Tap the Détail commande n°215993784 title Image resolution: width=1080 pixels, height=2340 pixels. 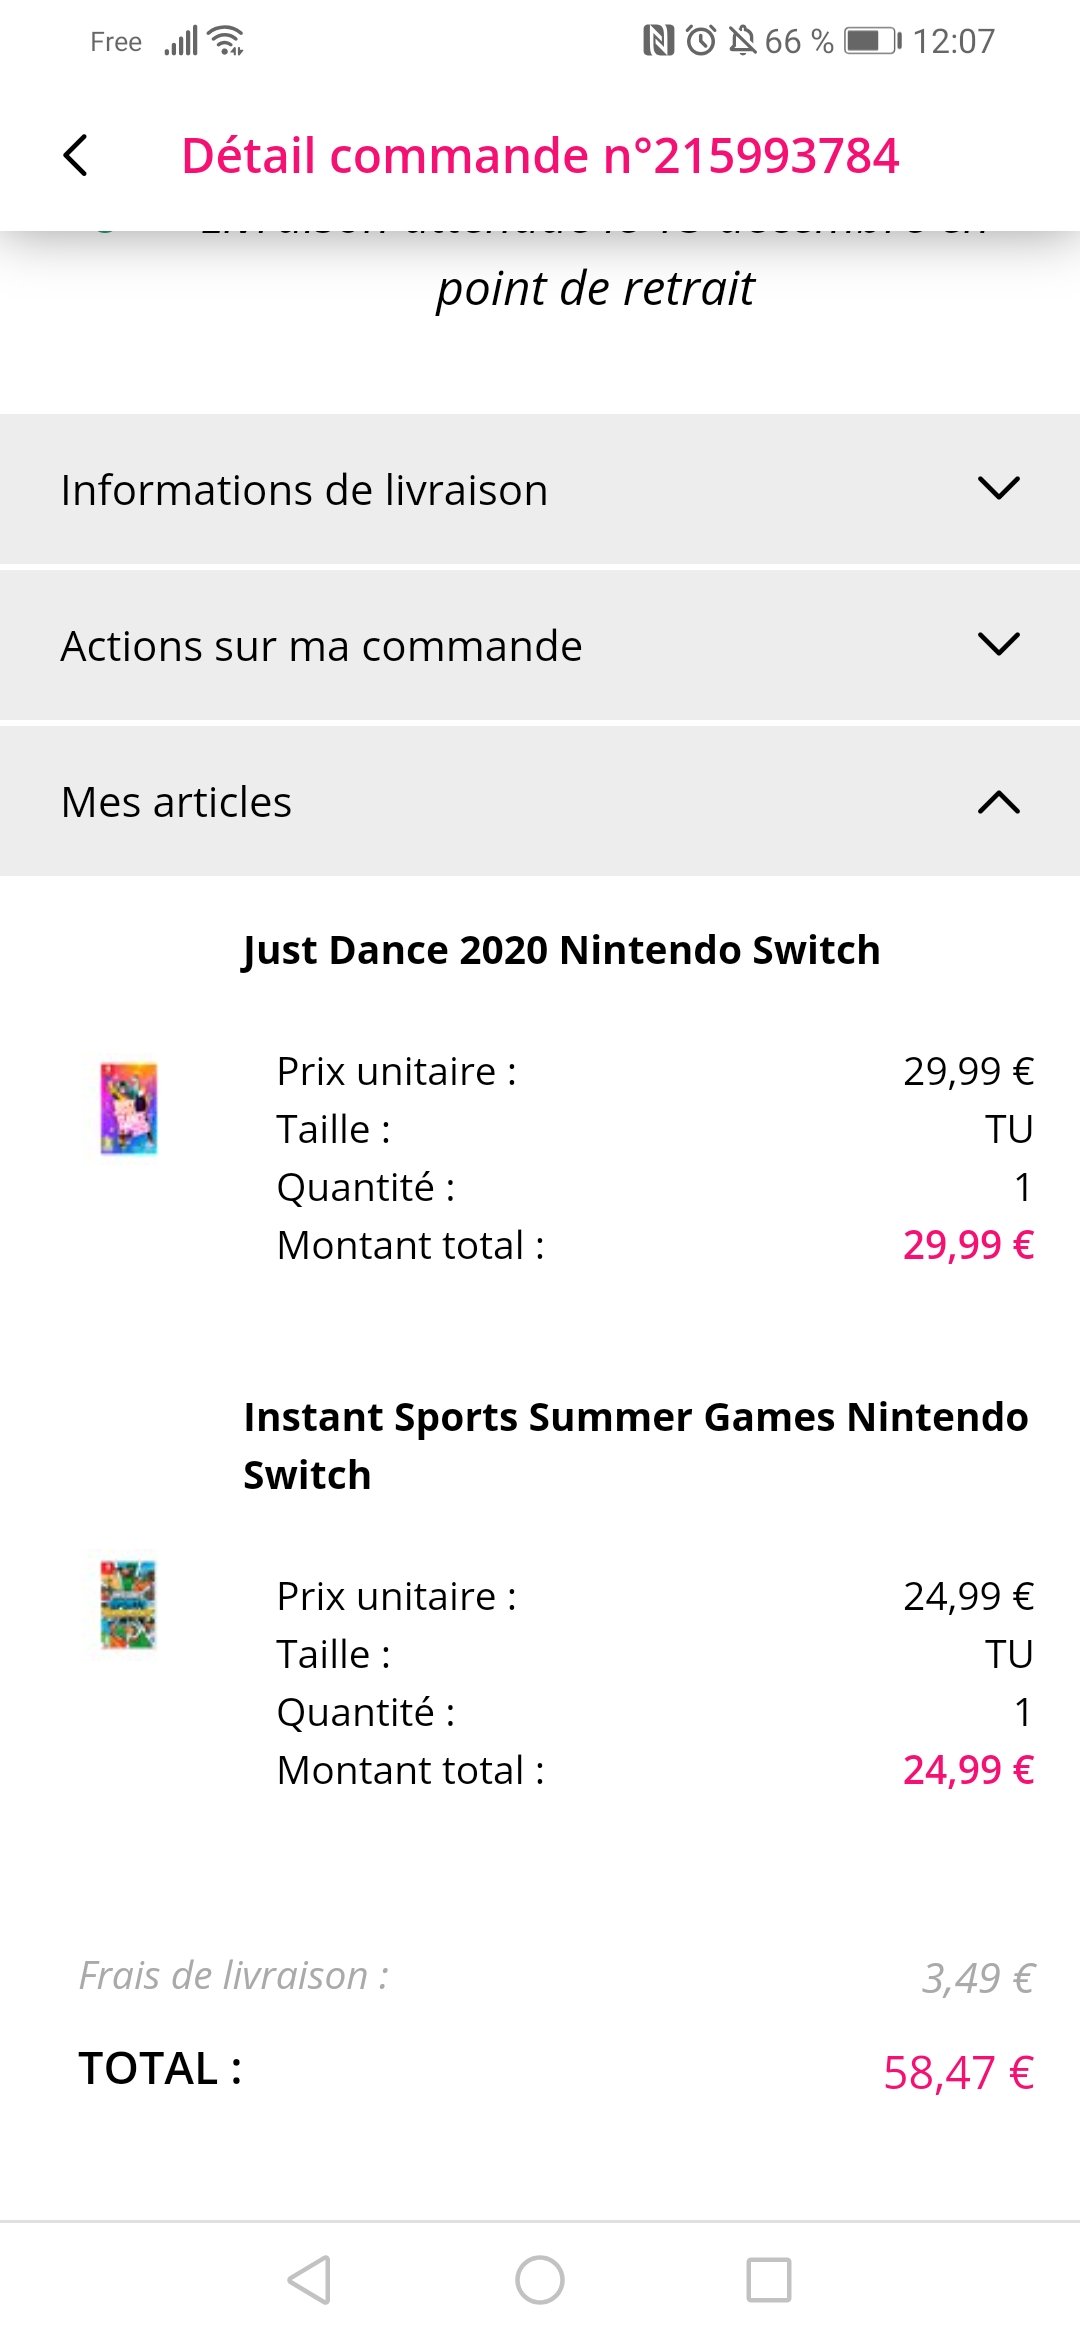point(540,156)
